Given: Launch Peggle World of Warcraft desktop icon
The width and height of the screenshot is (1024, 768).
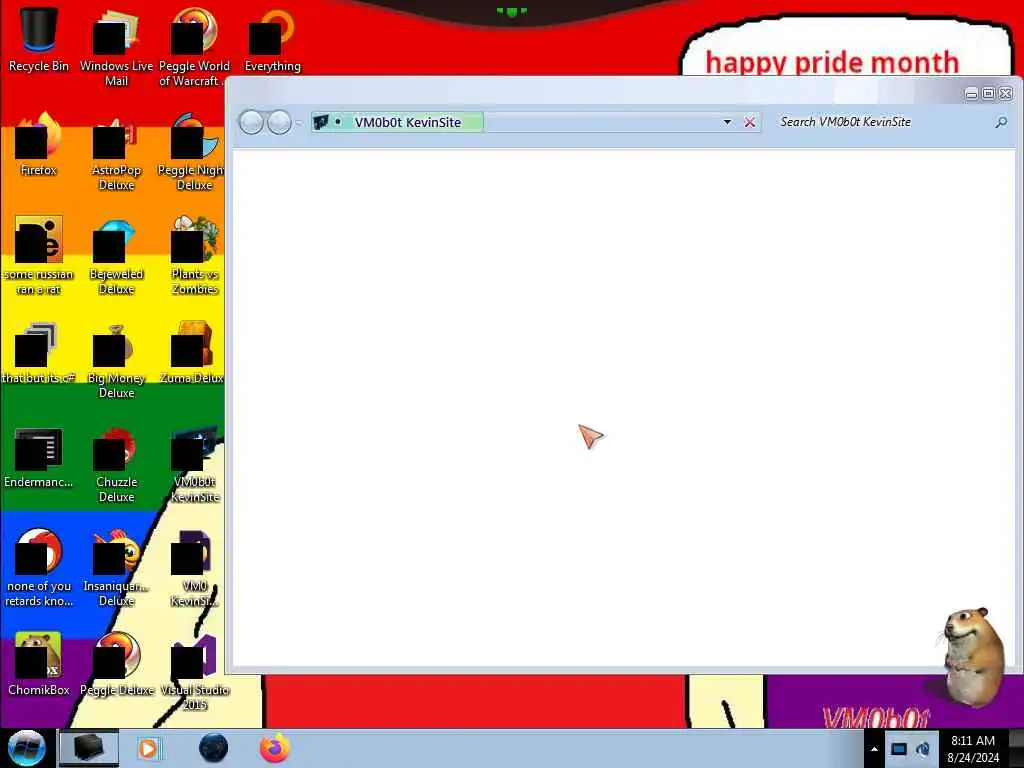Looking at the screenshot, I should (x=194, y=46).
